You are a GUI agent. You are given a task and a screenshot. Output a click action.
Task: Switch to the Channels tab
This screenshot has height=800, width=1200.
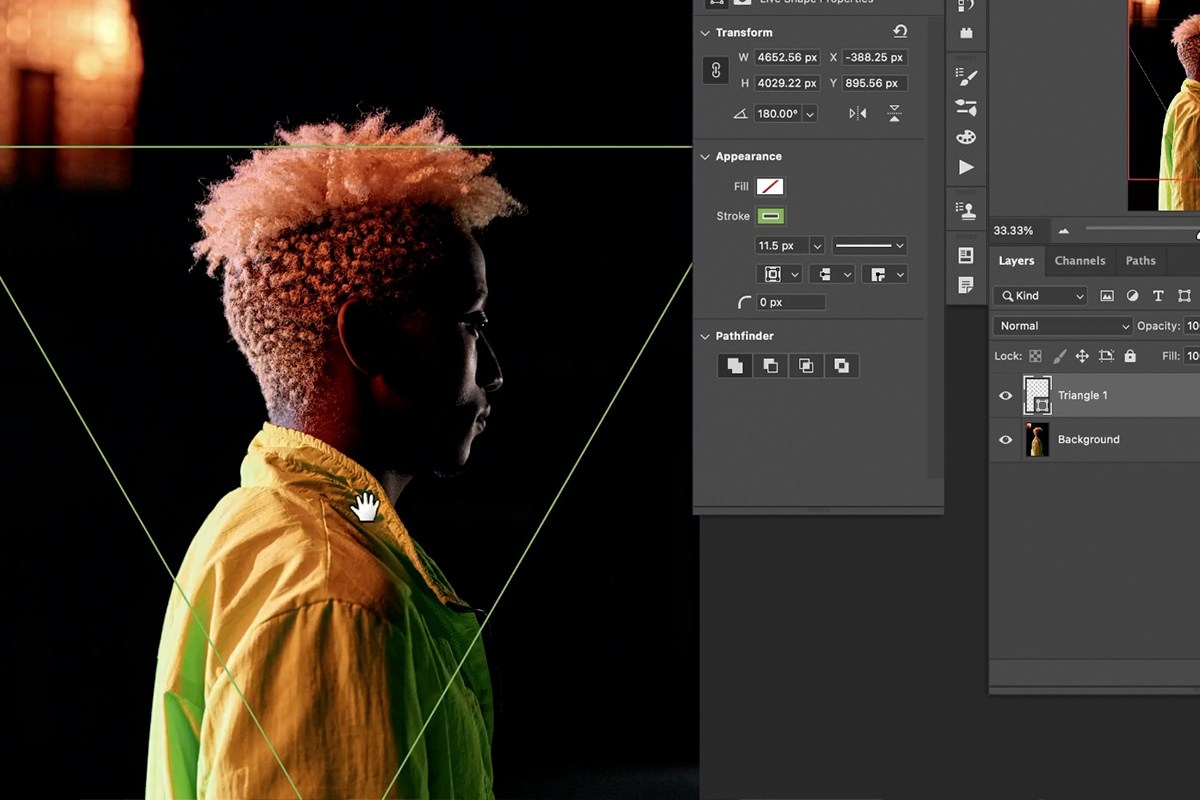(1080, 261)
